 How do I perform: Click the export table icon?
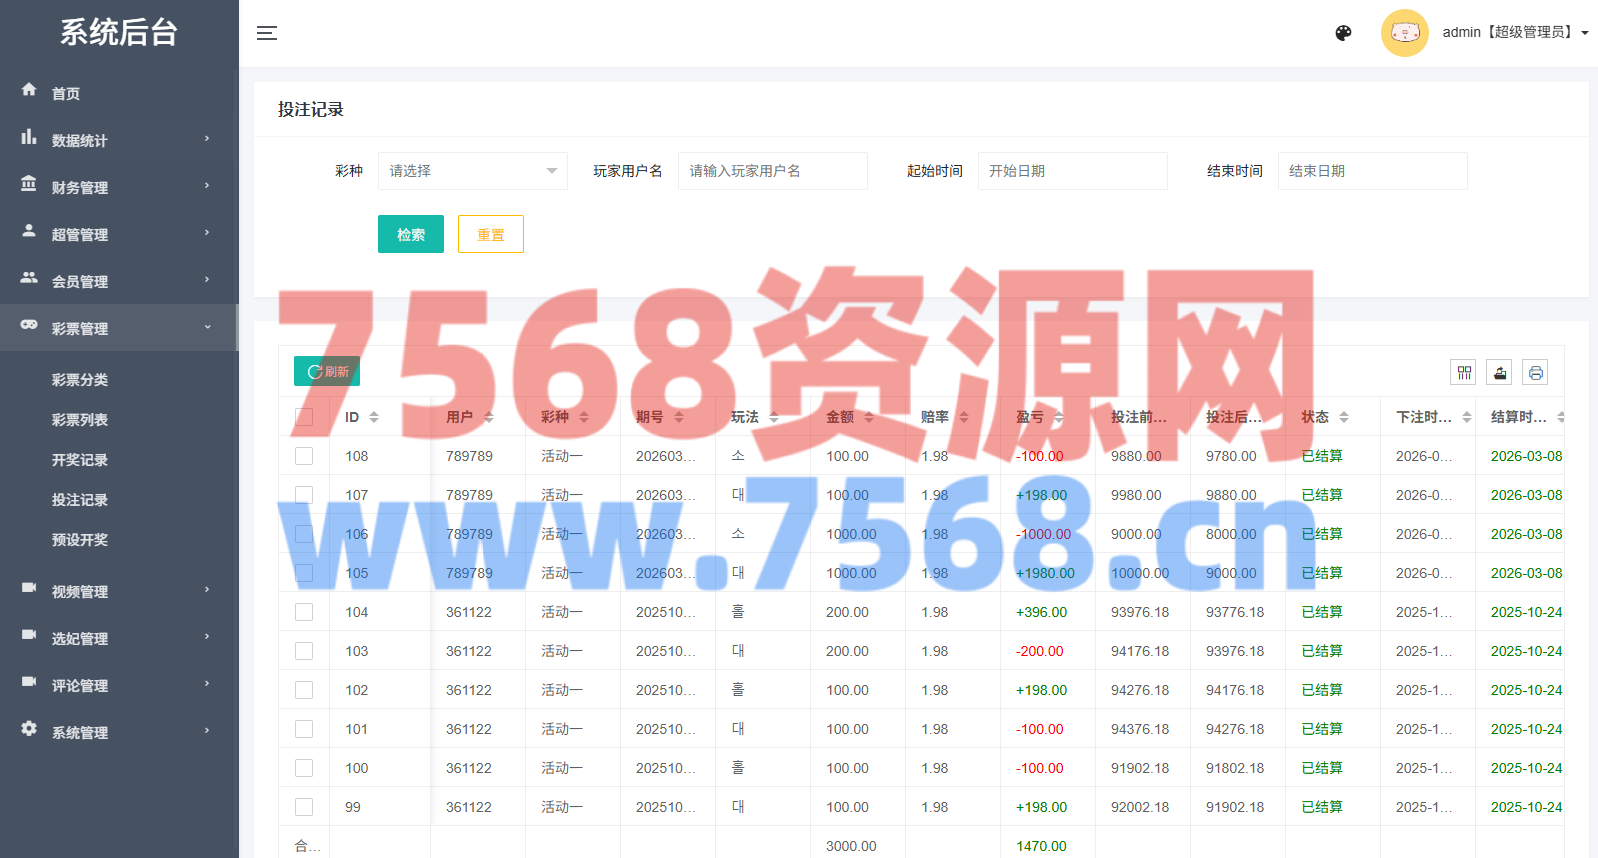point(1499,373)
